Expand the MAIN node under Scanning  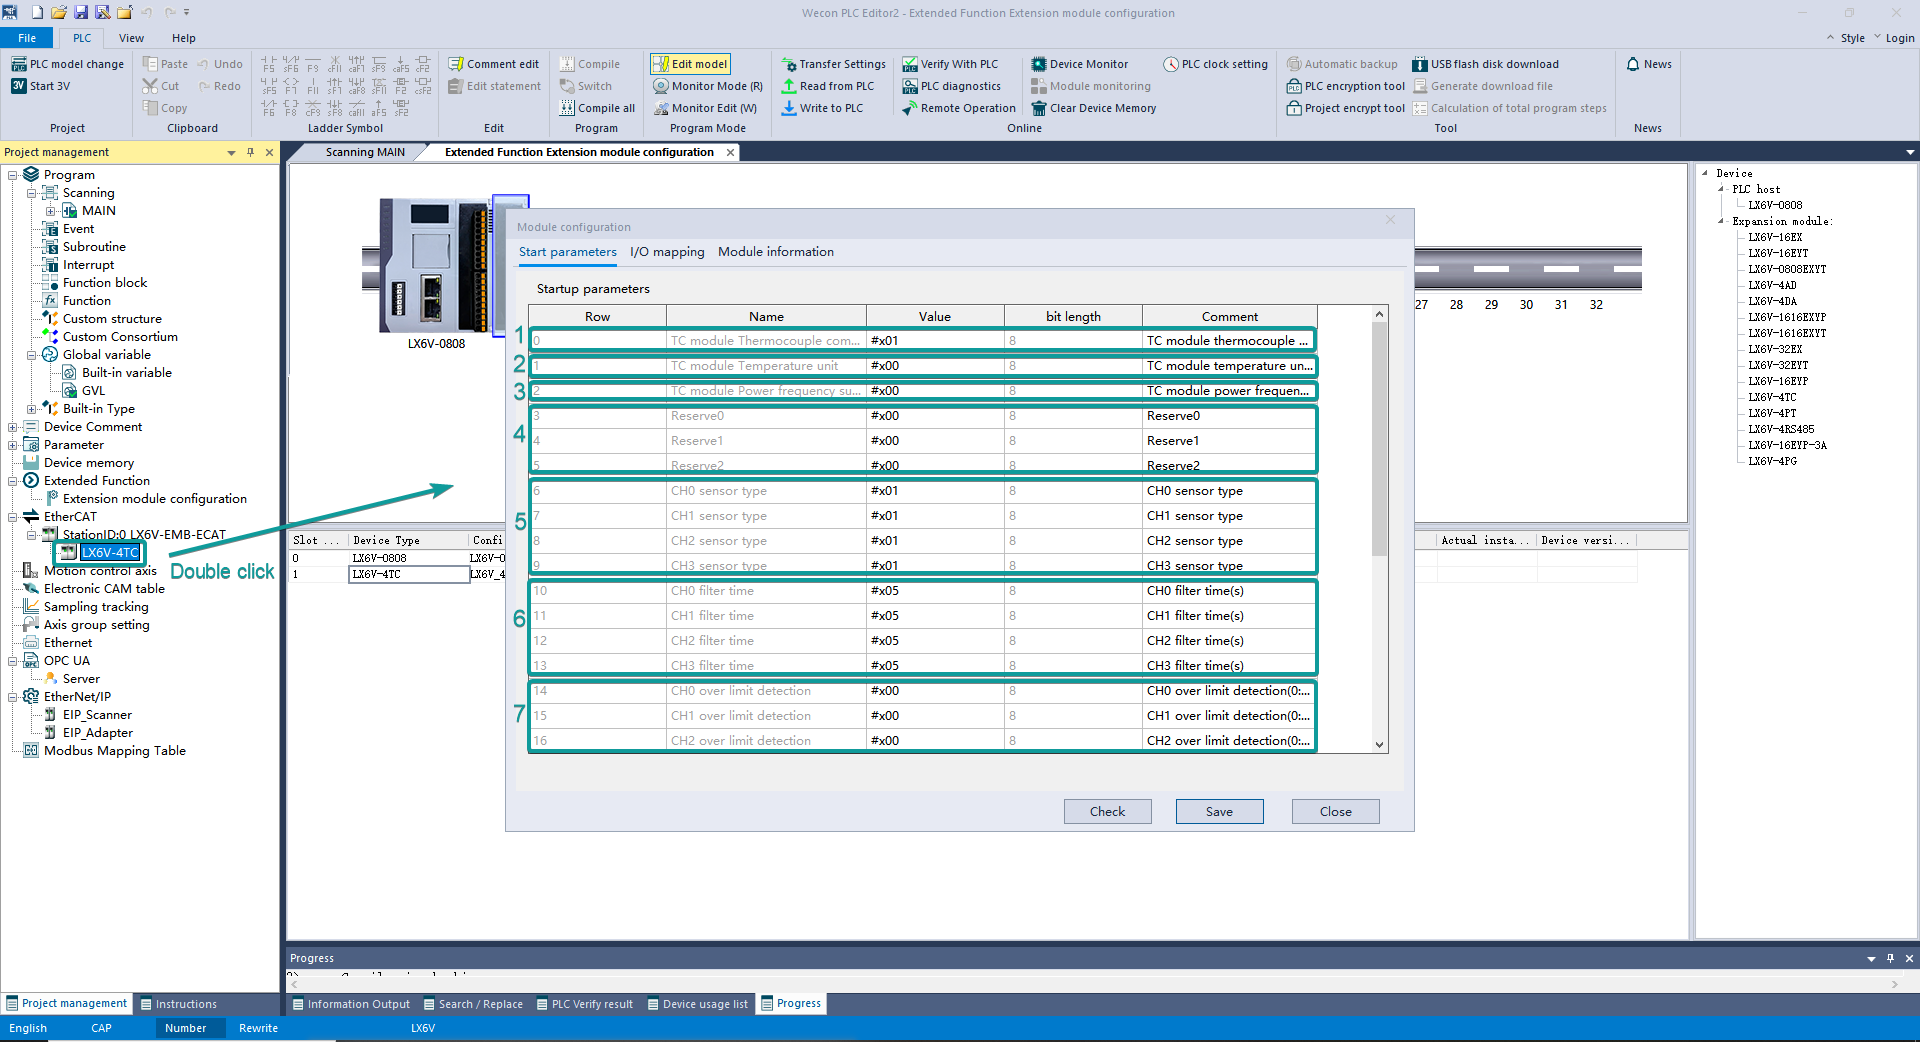[x=51, y=211]
